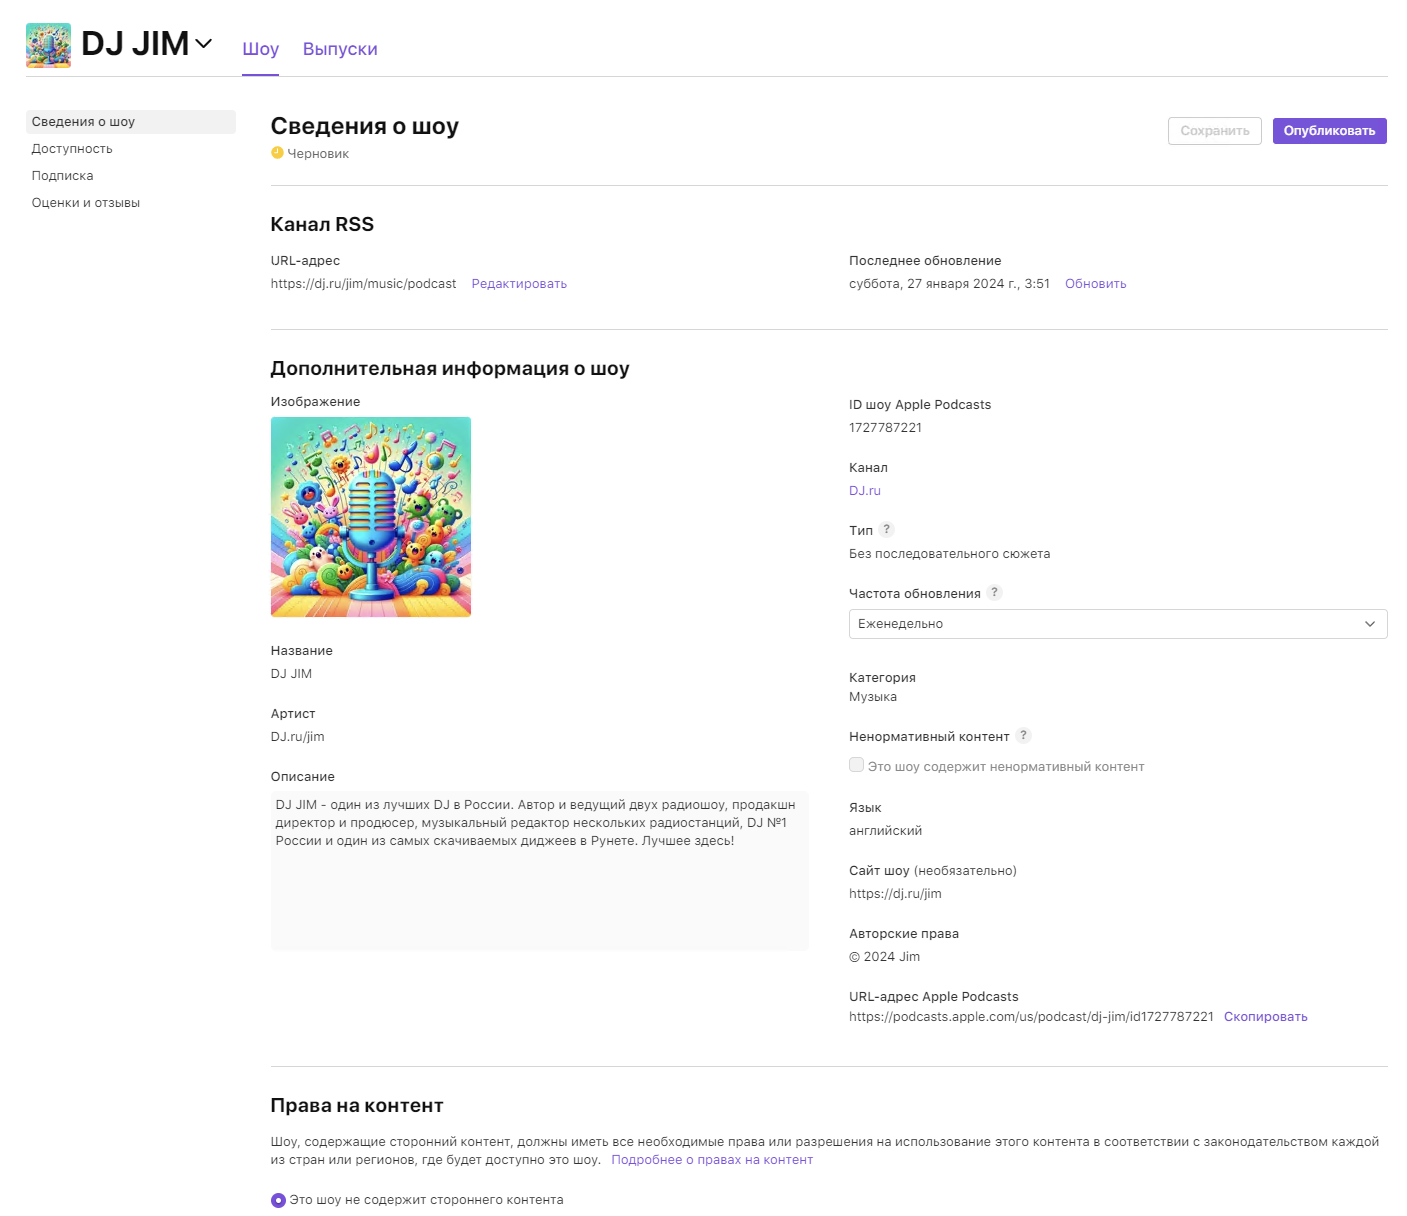Open Оценки и отзывы sidebar item
Viewport: 1407px width, 1216px height.
(x=86, y=203)
